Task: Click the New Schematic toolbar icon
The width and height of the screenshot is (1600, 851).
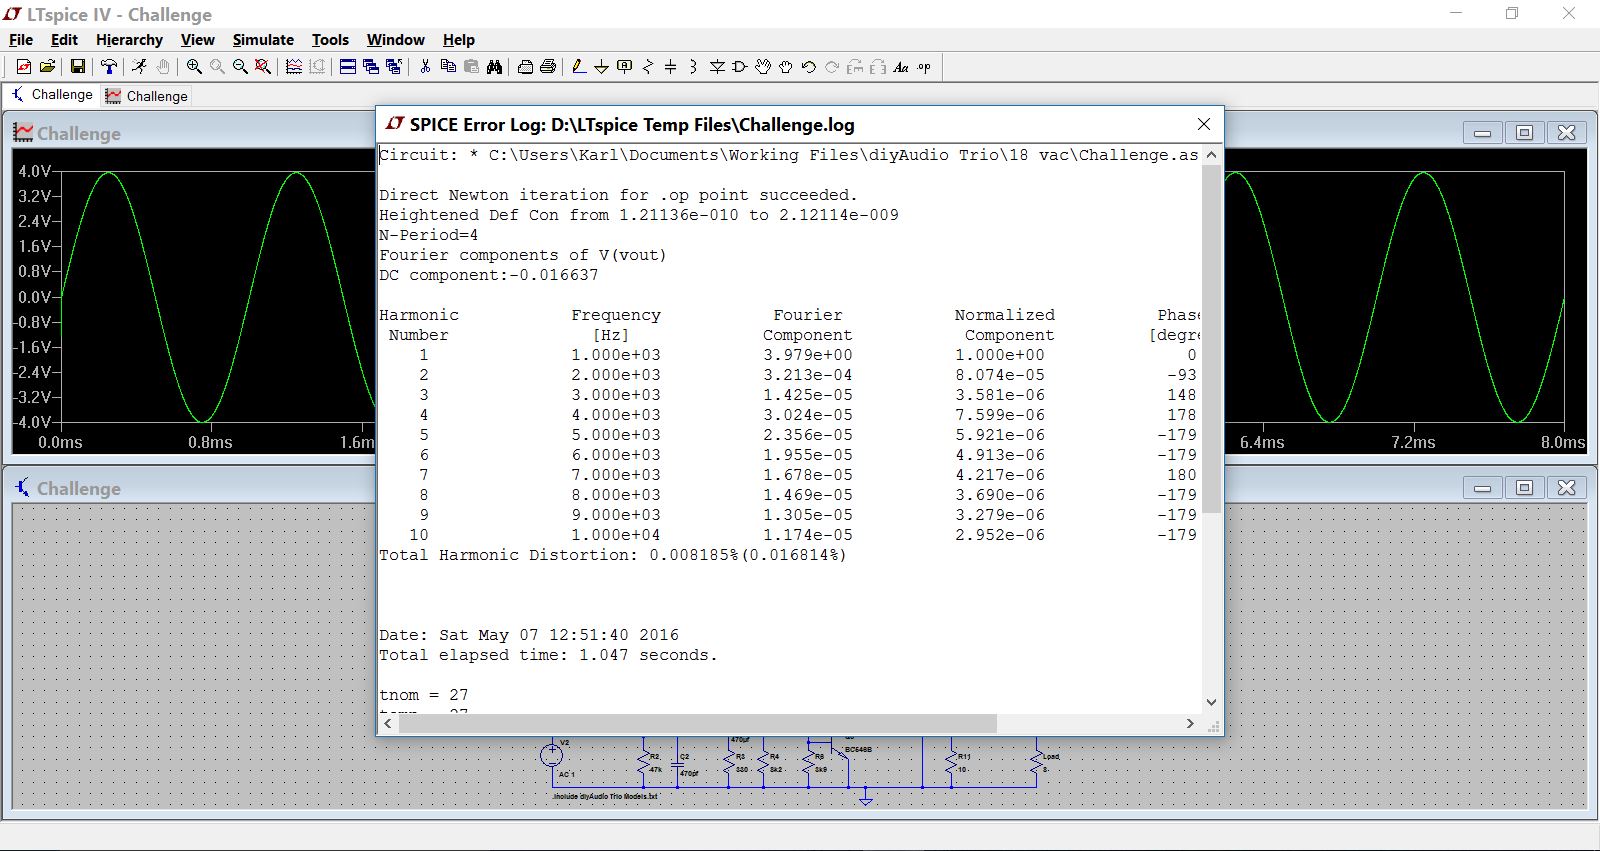Action: (x=23, y=67)
